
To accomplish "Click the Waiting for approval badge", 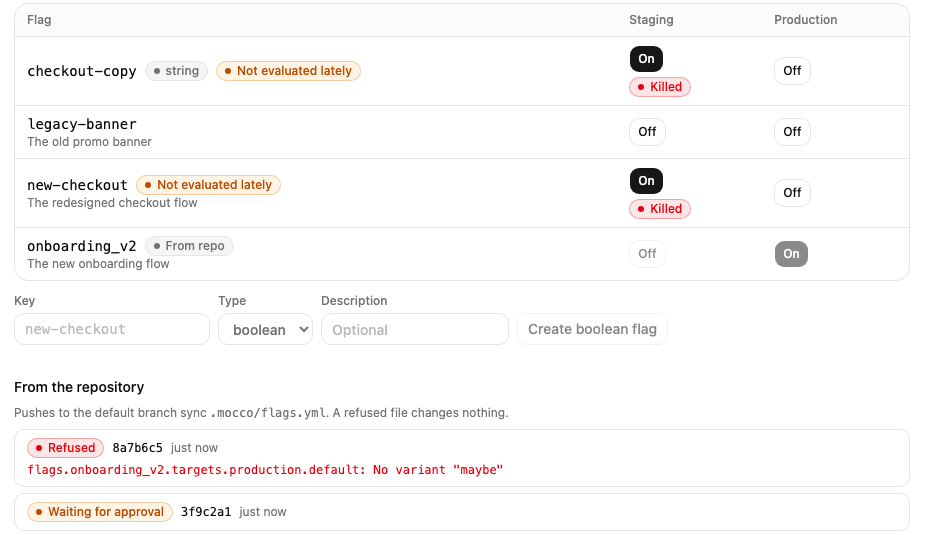I will 100,512.
